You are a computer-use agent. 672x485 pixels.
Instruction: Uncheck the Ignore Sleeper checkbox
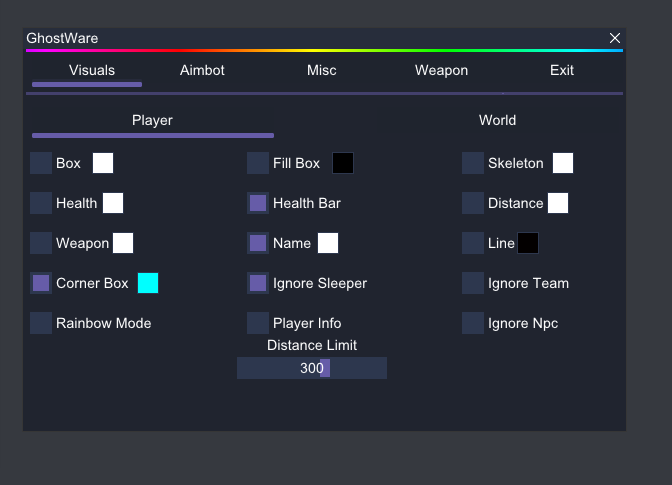tap(258, 283)
